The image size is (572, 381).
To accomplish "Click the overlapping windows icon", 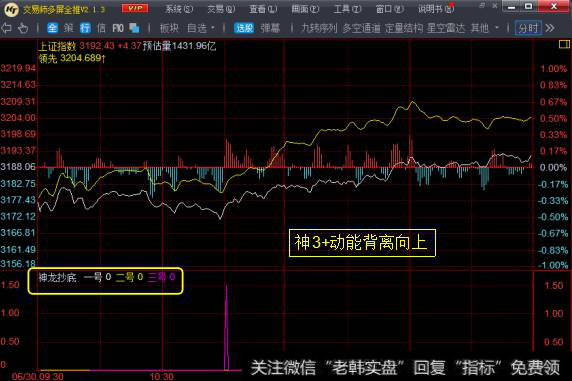I will 134,28.
